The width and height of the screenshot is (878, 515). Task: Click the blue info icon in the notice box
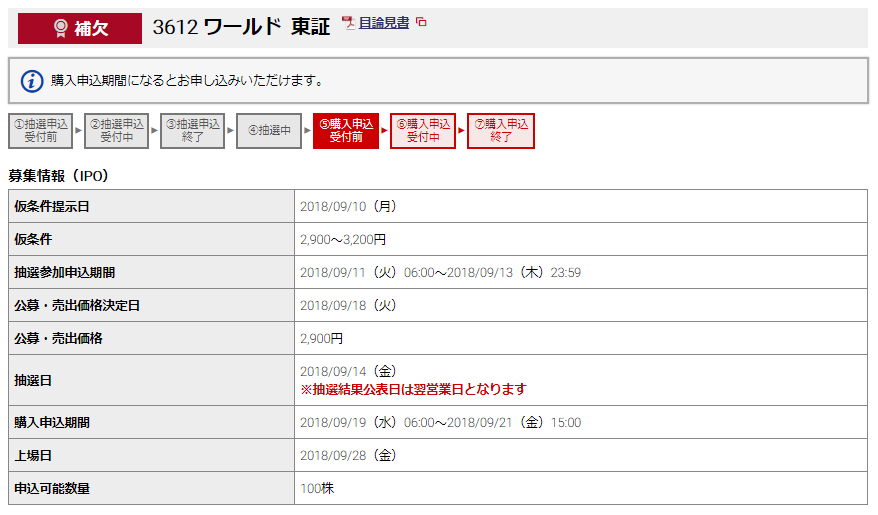click(x=32, y=81)
